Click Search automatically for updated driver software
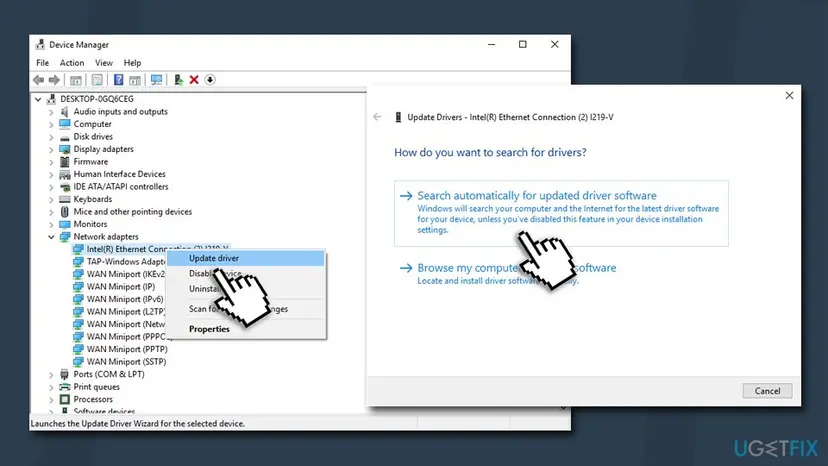 (x=561, y=213)
